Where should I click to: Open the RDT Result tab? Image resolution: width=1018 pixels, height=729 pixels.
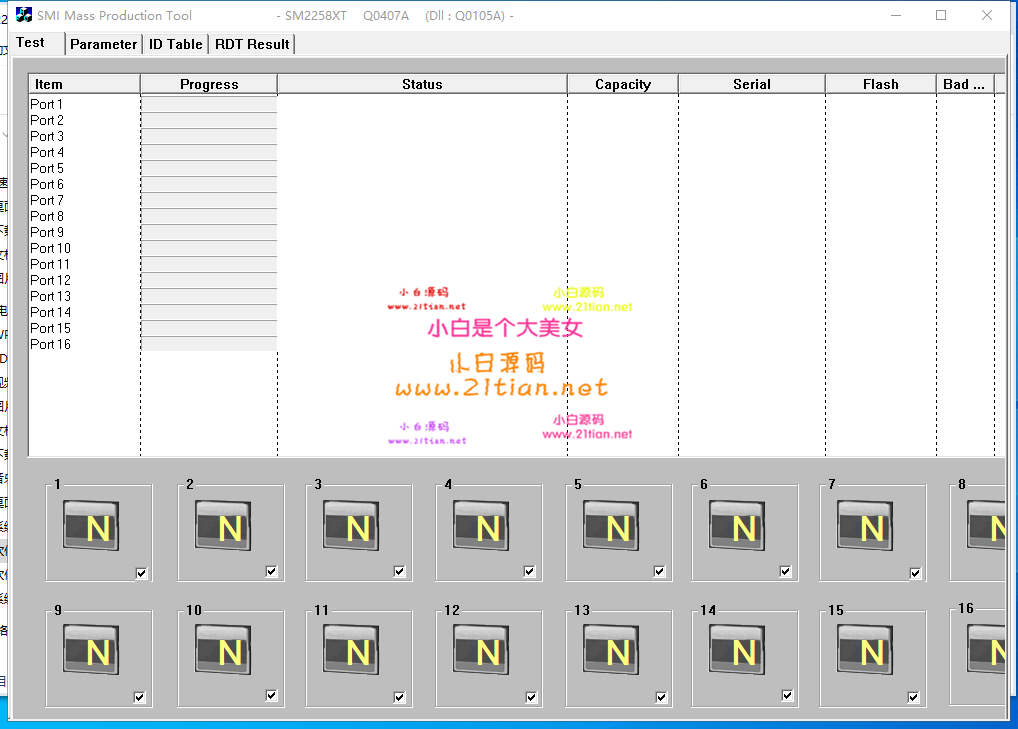click(x=252, y=44)
